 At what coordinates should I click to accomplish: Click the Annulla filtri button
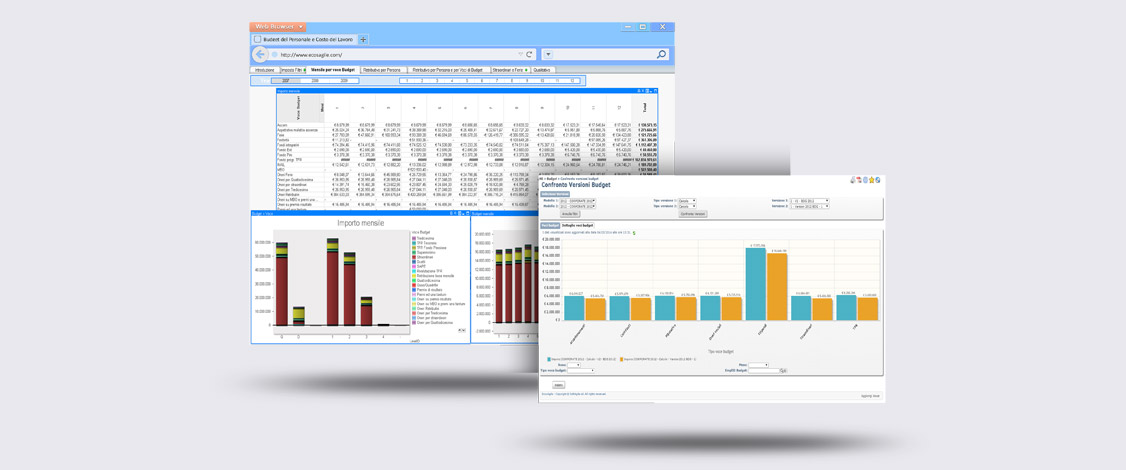click(570, 214)
